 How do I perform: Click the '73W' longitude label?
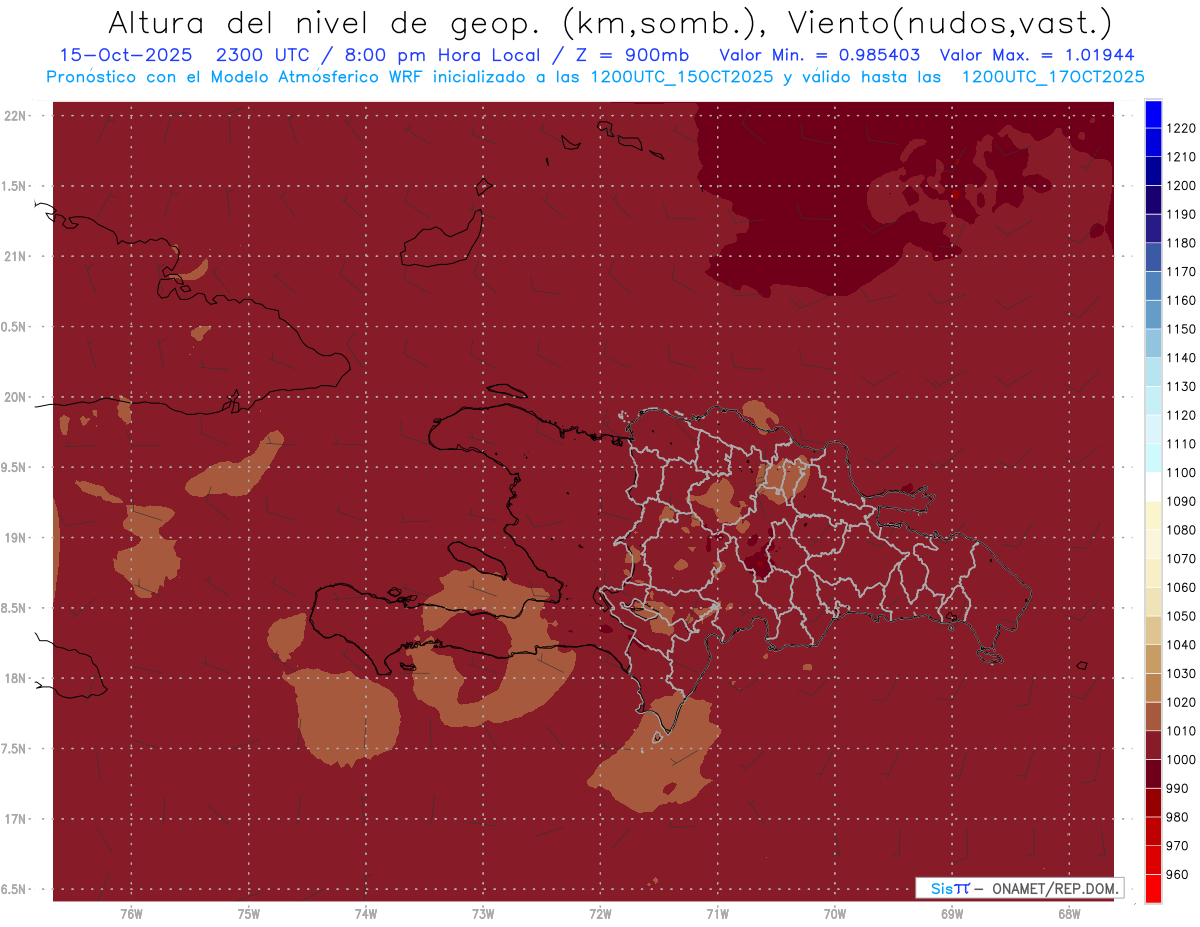(483, 914)
